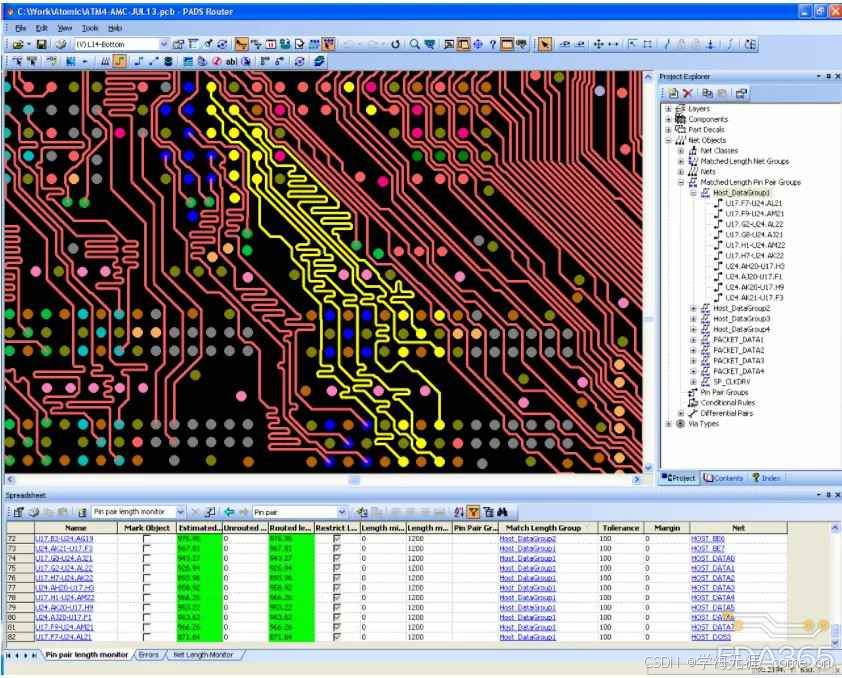Toggle the highlighted filter icon in Spreadsheet toolbar
Viewport: 842px width, 678px height.
tap(473, 512)
